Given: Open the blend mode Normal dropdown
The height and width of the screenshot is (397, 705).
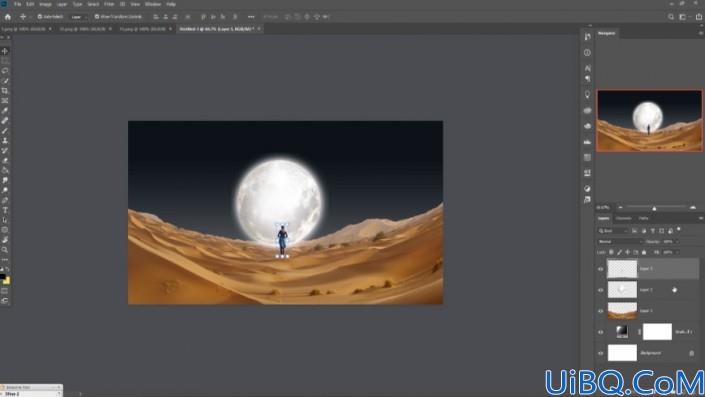Looking at the screenshot, I should pyautogui.click(x=620, y=241).
